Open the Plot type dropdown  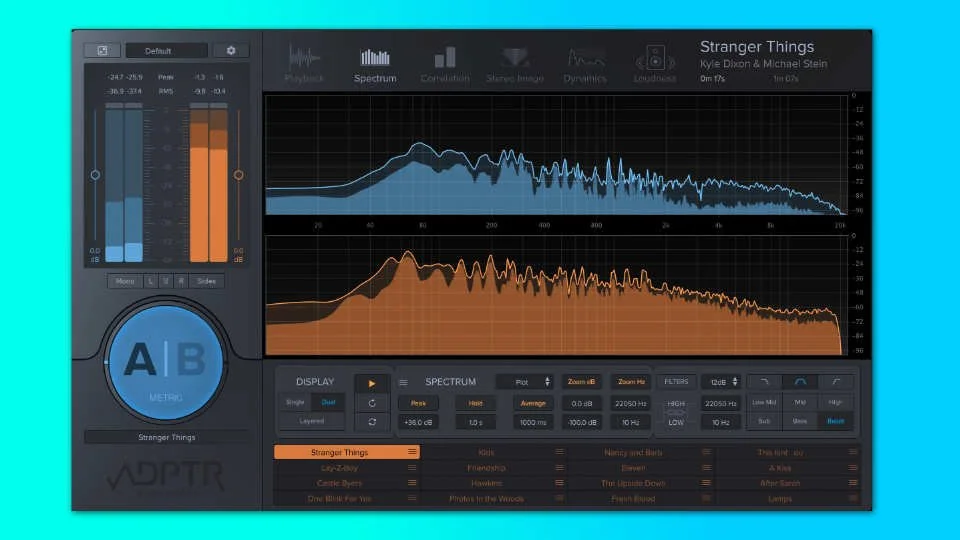click(x=525, y=382)
